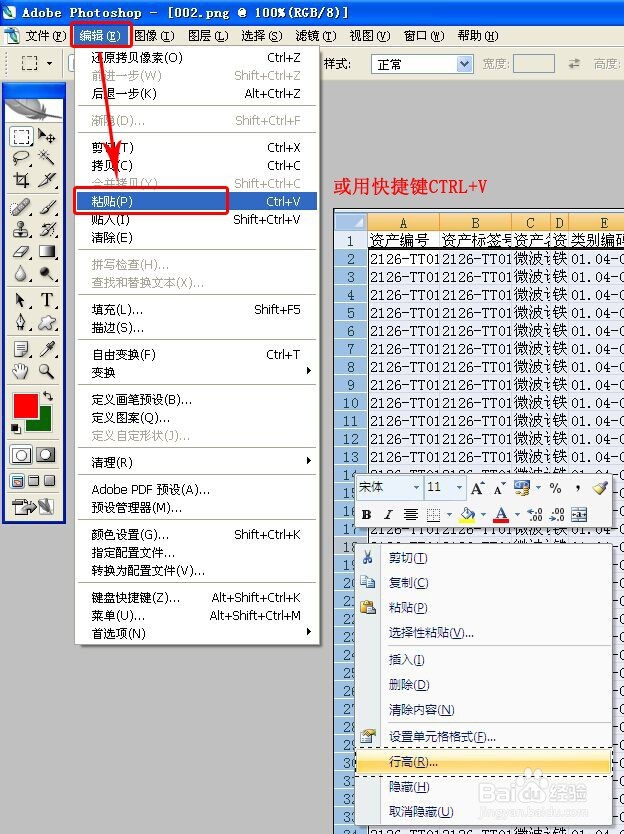Select the Eyedropper tool
The width and height of the screenshot is (624, 834).
click(47, 349)
